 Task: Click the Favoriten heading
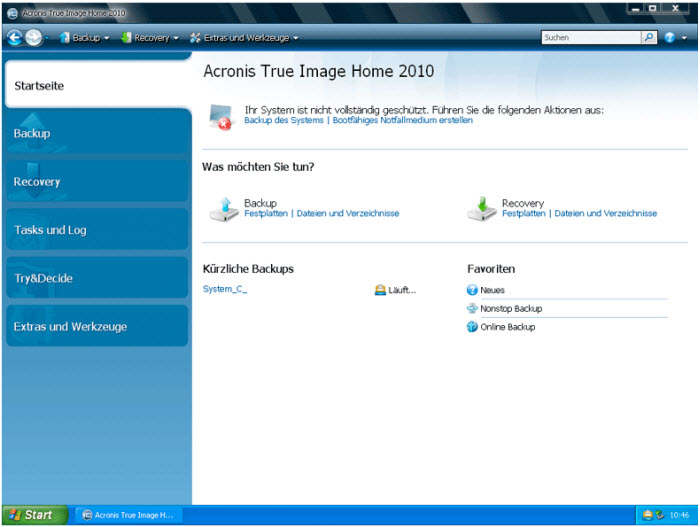[491, 269]
